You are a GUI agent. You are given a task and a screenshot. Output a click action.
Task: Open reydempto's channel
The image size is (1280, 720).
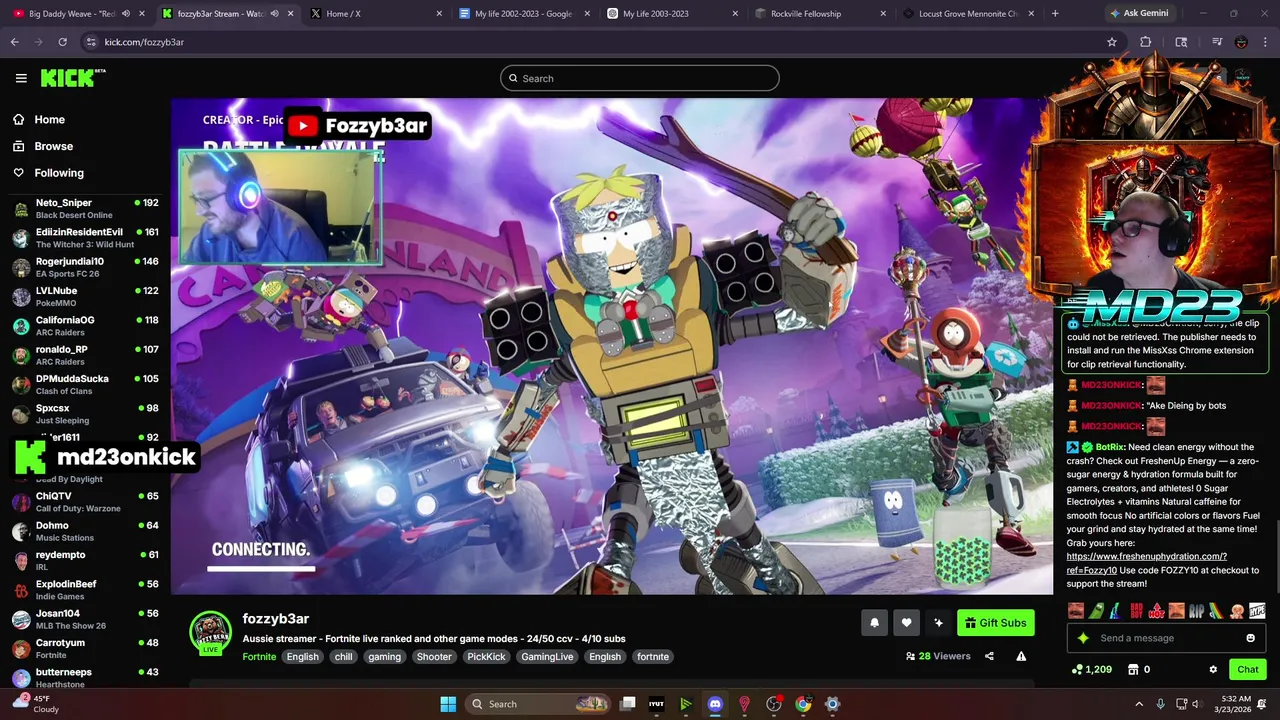pos(85,560)
